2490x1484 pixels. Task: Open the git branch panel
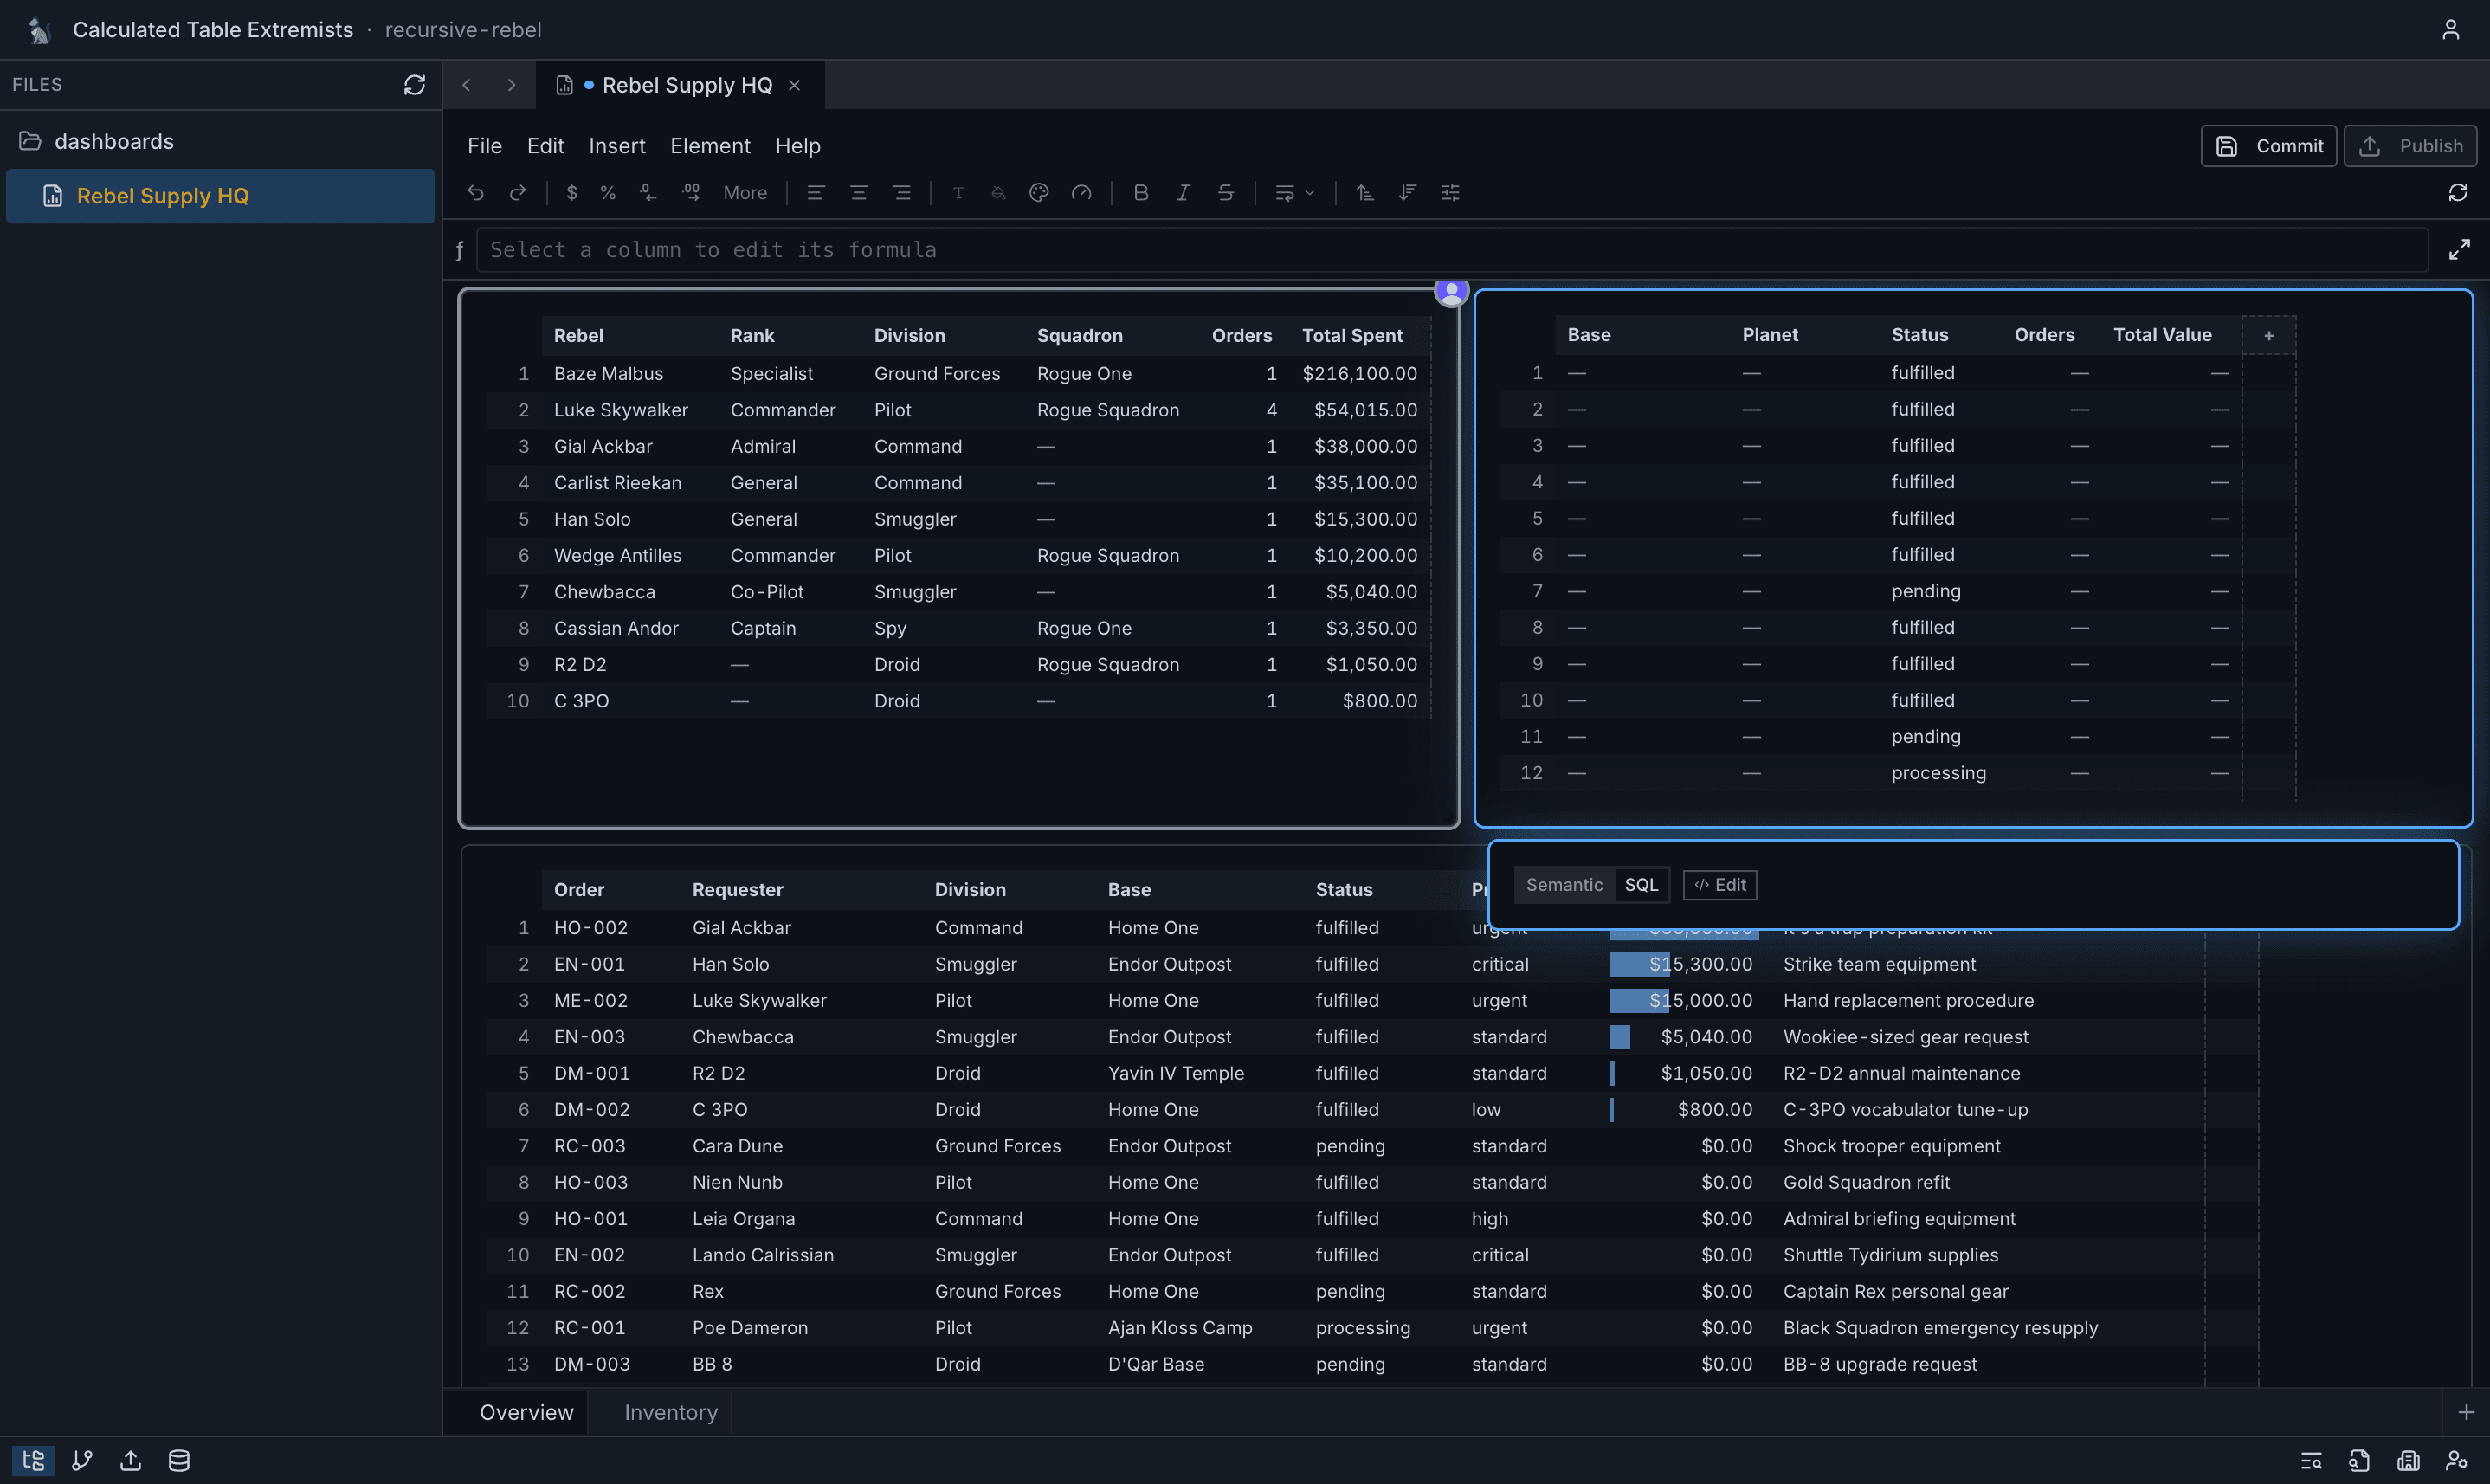(82, 1460)
